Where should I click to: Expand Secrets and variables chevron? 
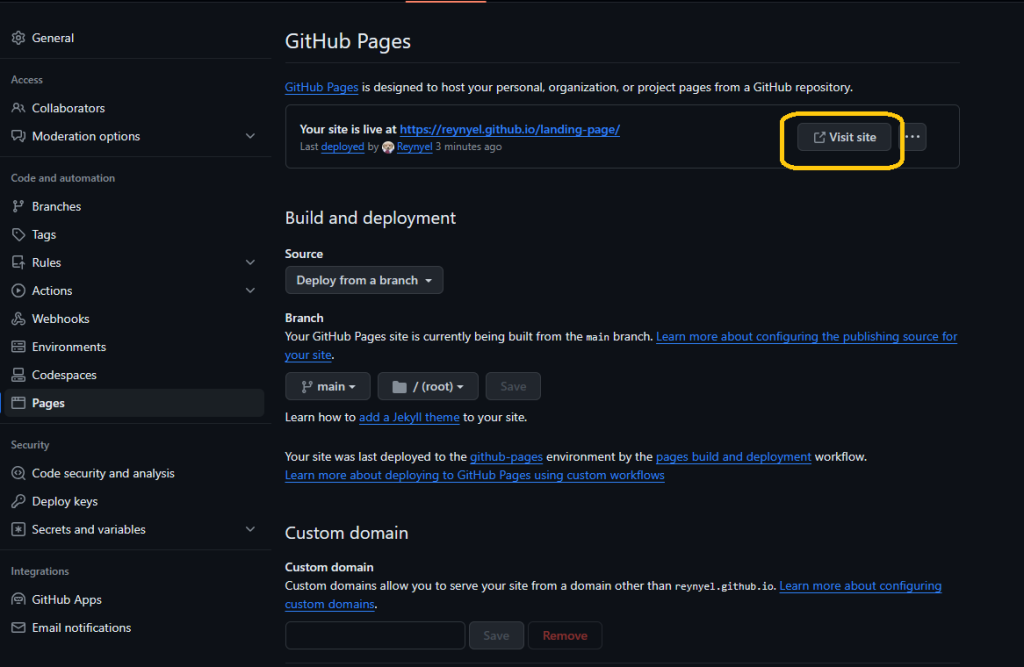pos(250,529)
